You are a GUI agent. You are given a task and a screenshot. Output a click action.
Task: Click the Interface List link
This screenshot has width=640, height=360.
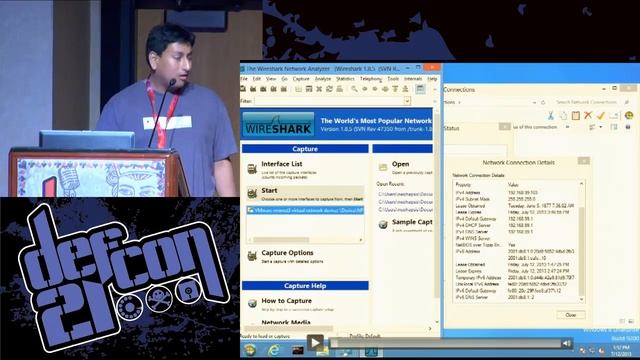coord(282,164)
